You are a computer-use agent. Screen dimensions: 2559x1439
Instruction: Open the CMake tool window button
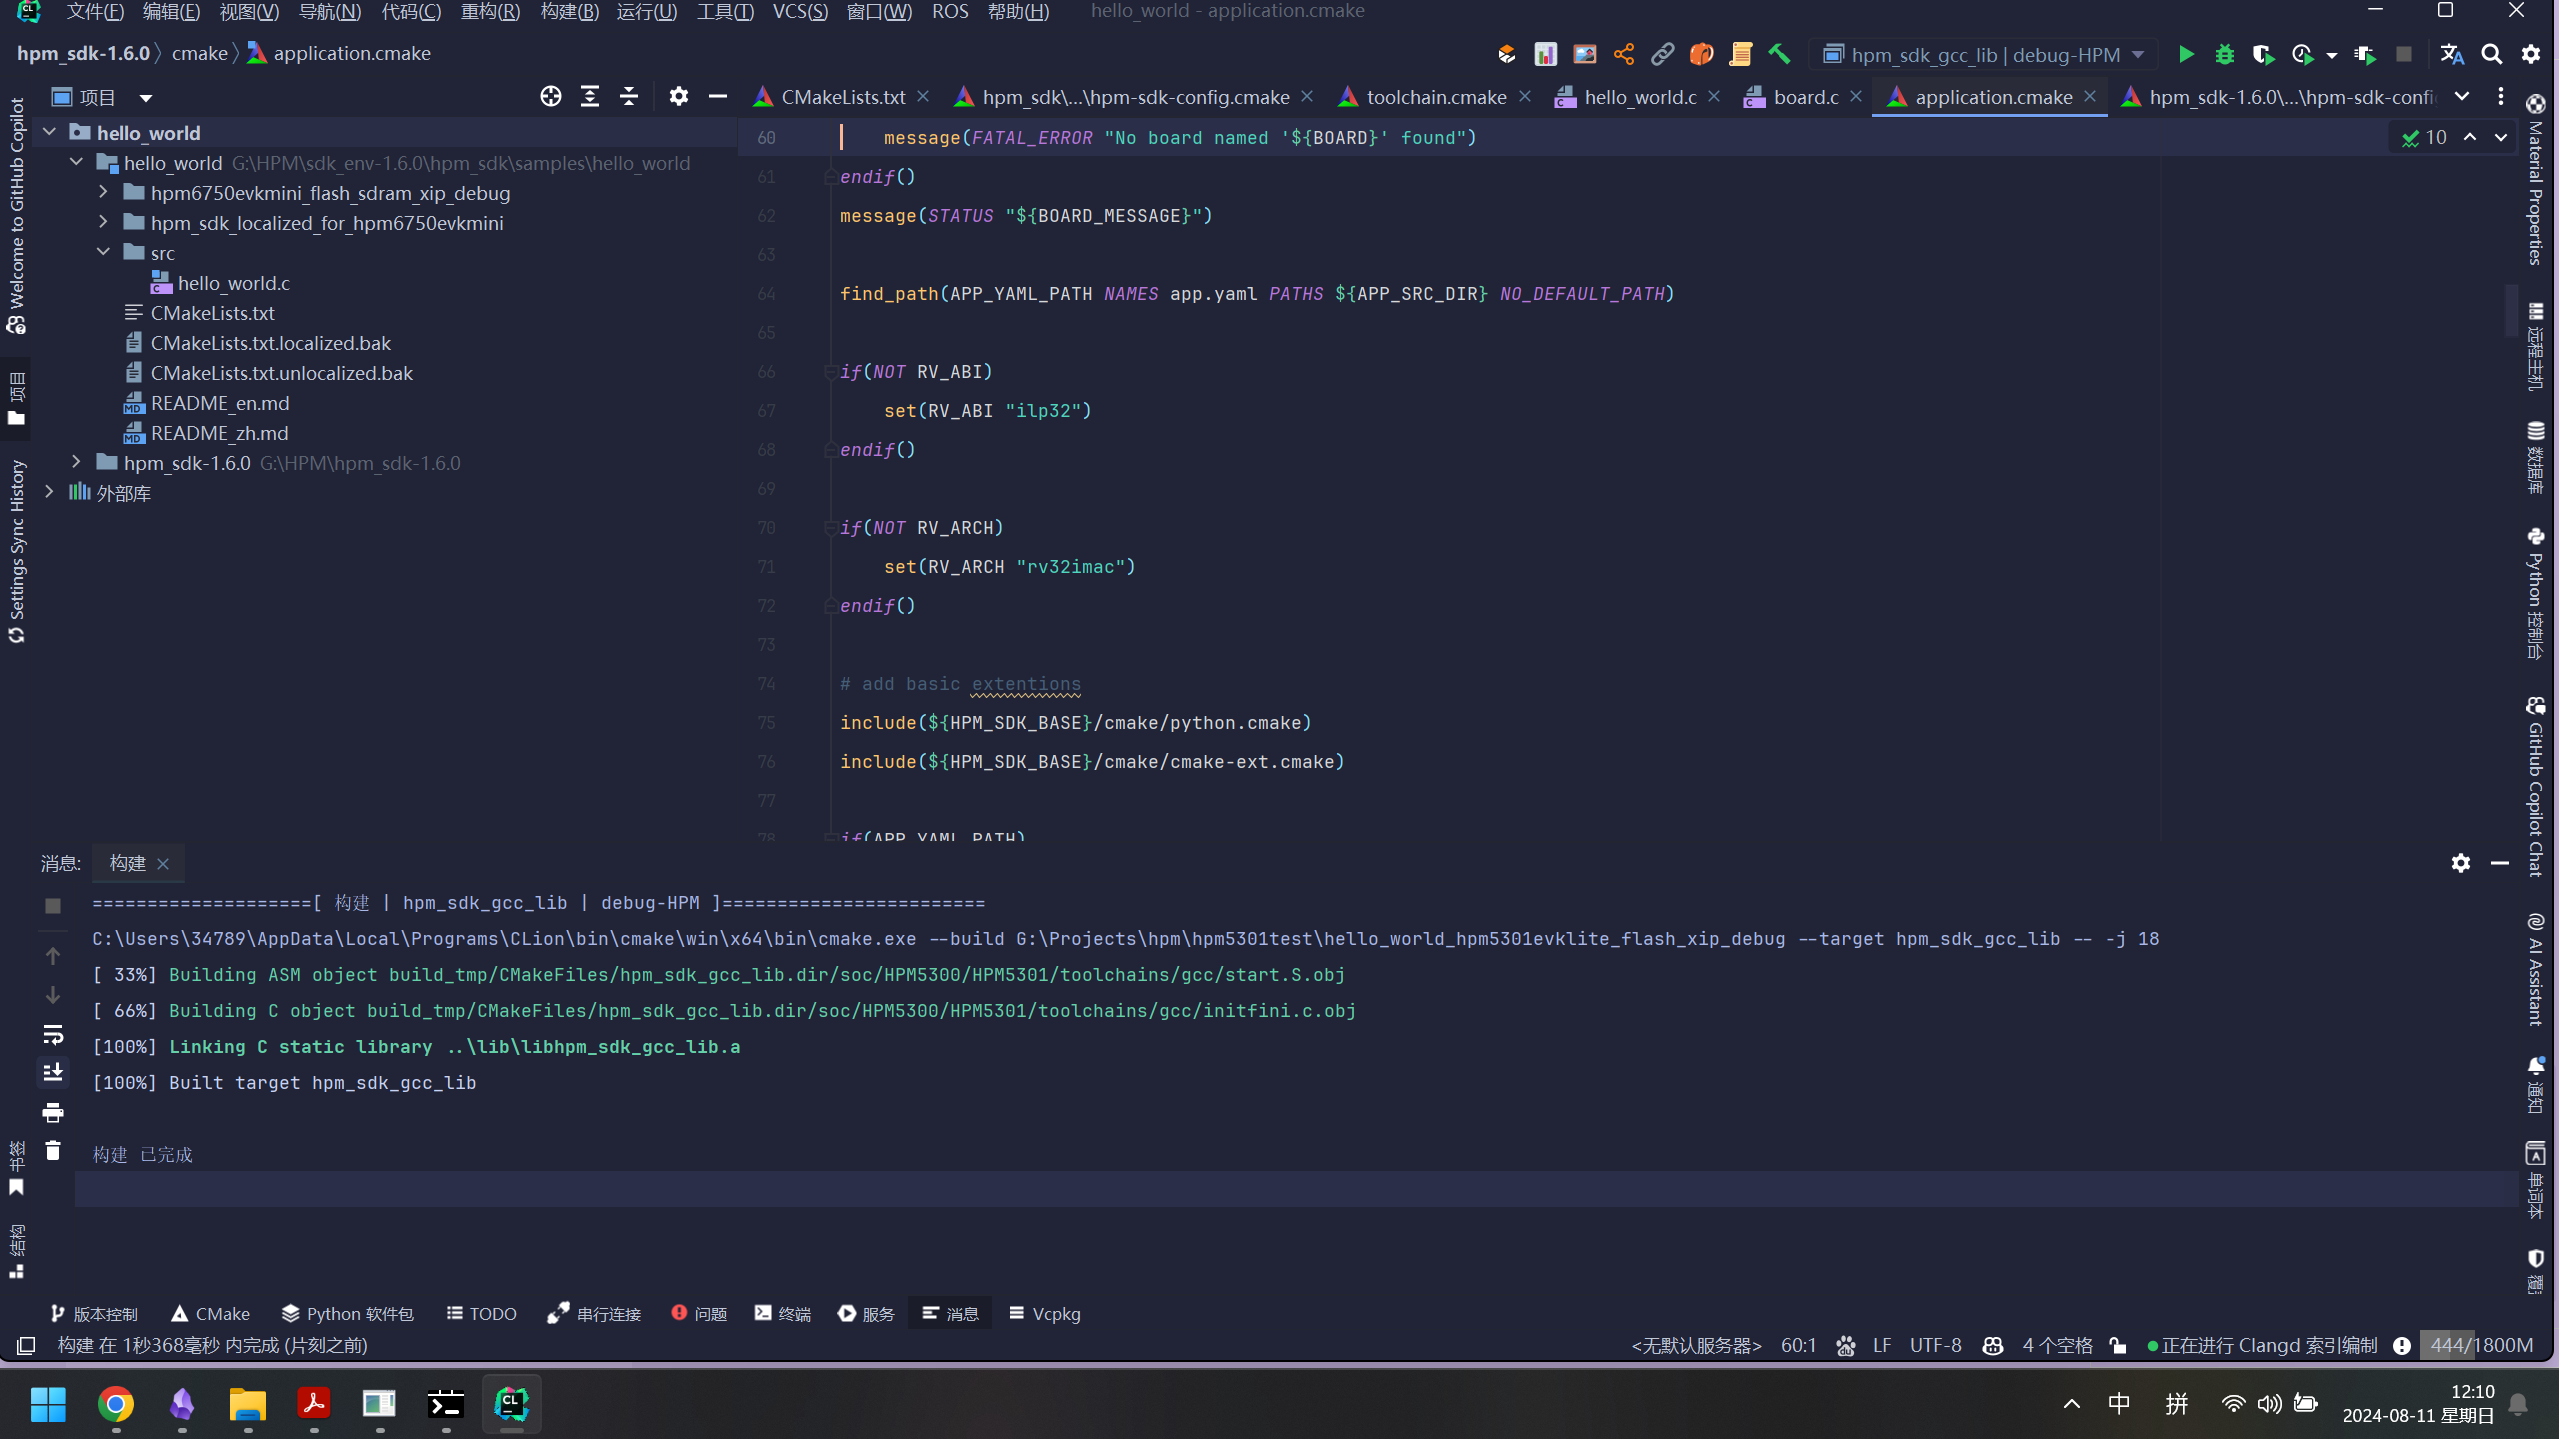pyautogui.click(x=211, y=1314)
